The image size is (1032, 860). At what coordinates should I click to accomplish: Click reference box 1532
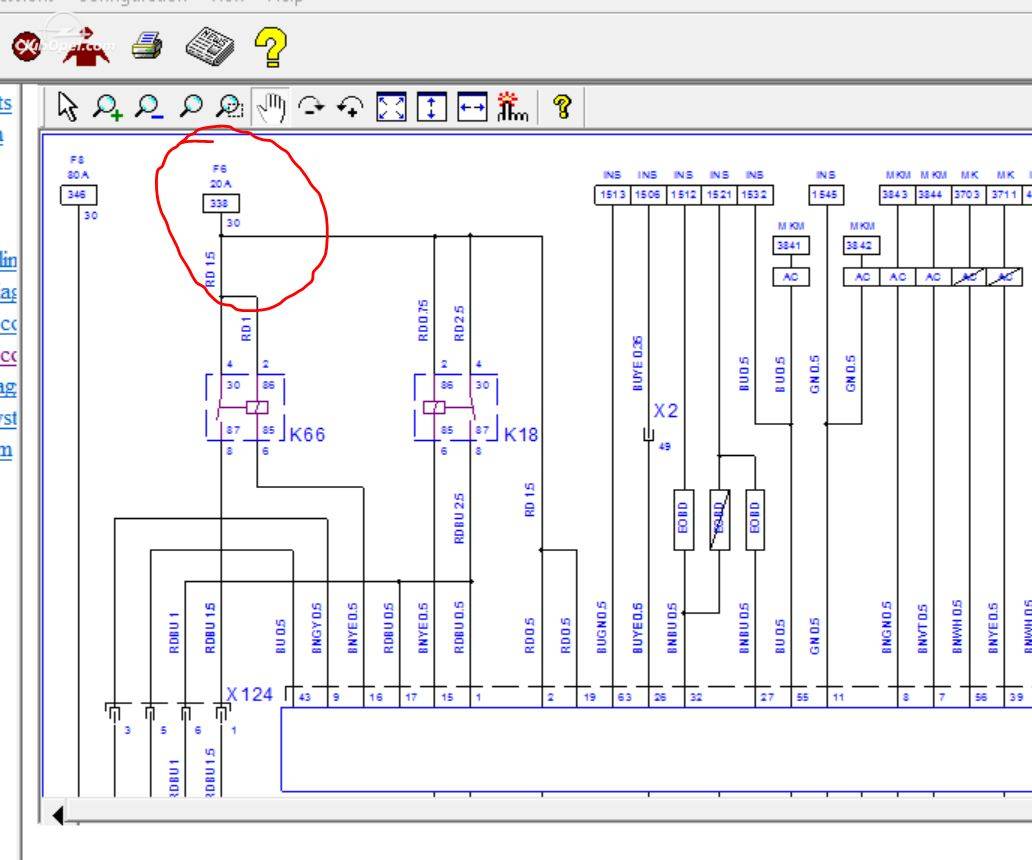755,195
